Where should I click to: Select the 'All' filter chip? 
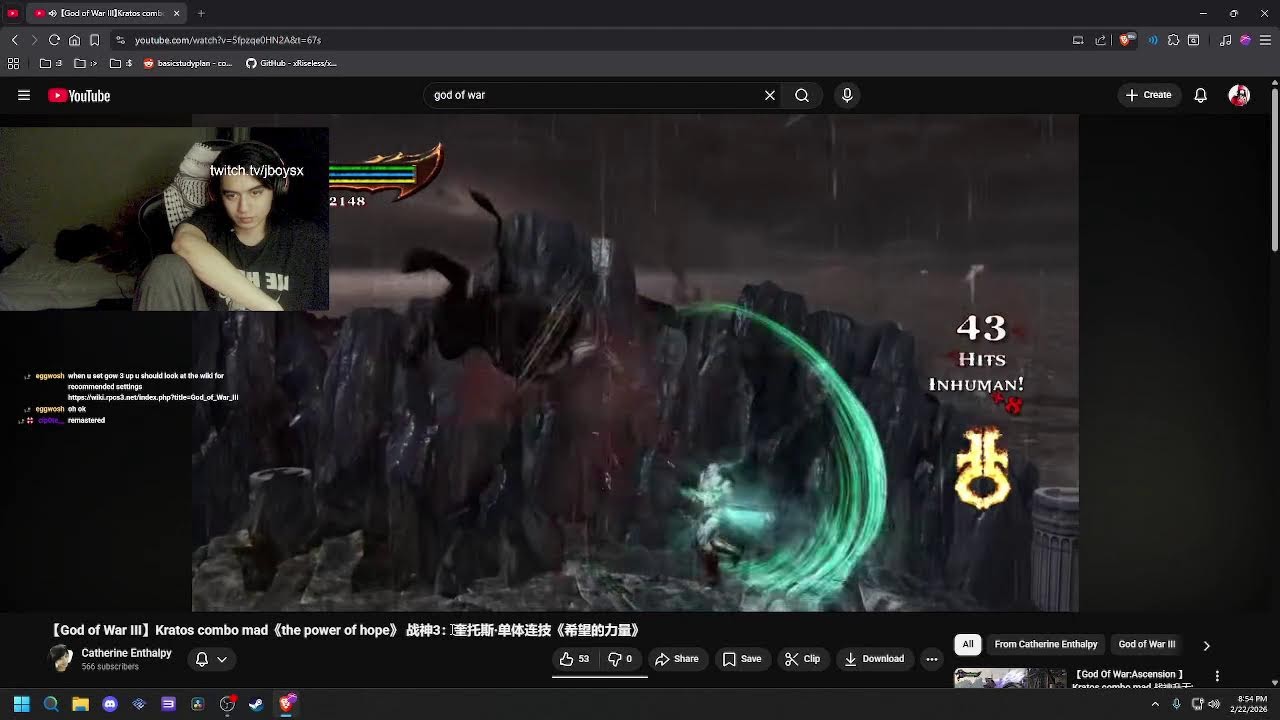[968, 644]
